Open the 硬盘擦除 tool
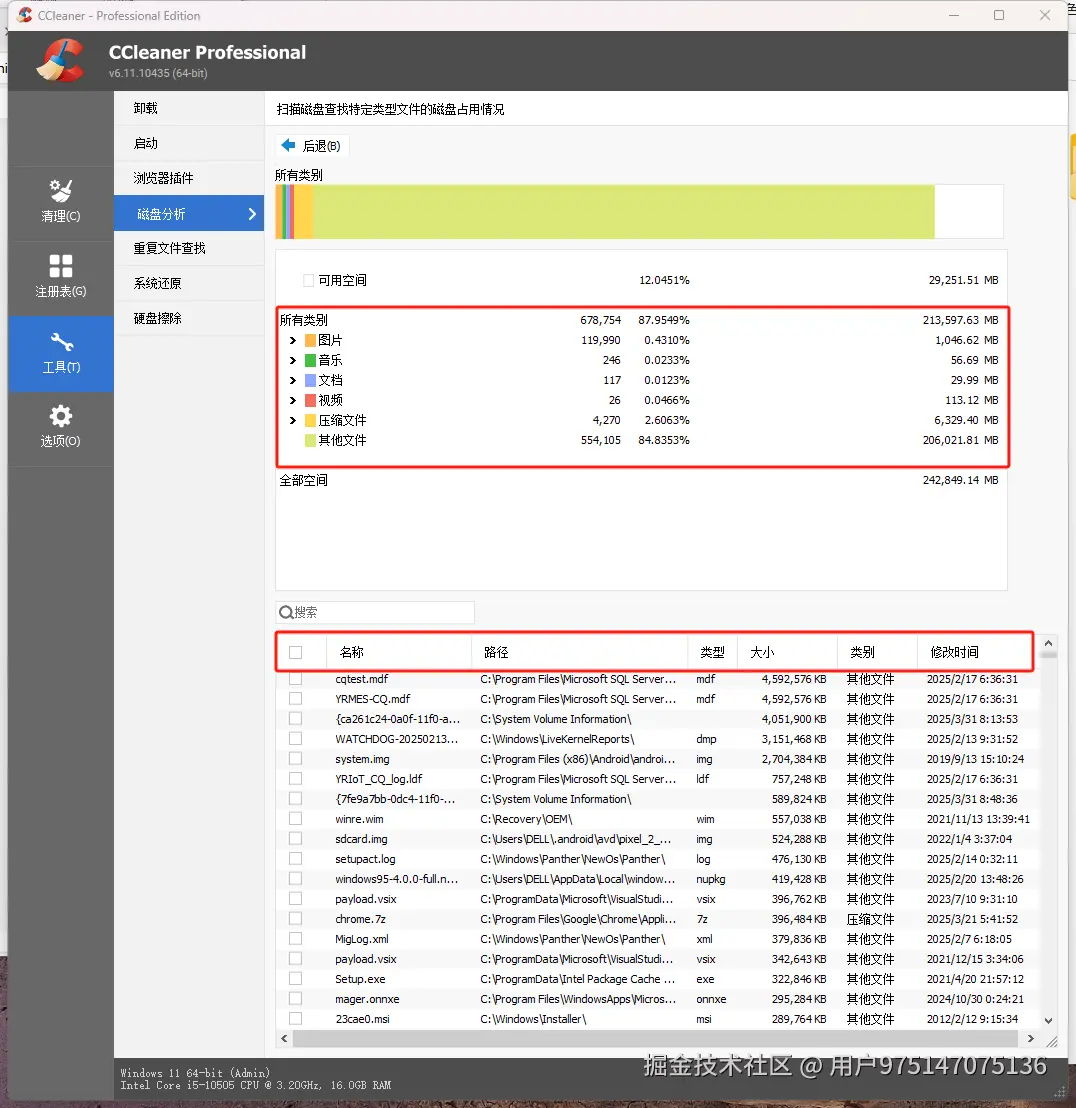Screen dimensions: 1076x1108 [189, 318]
